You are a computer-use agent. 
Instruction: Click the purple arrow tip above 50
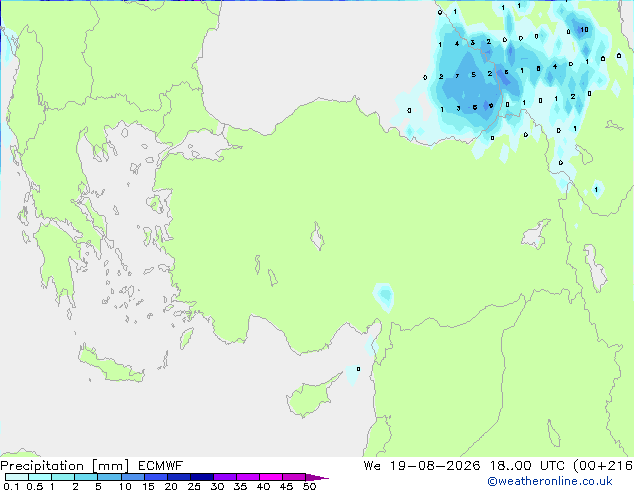click(x=317, y=477)
